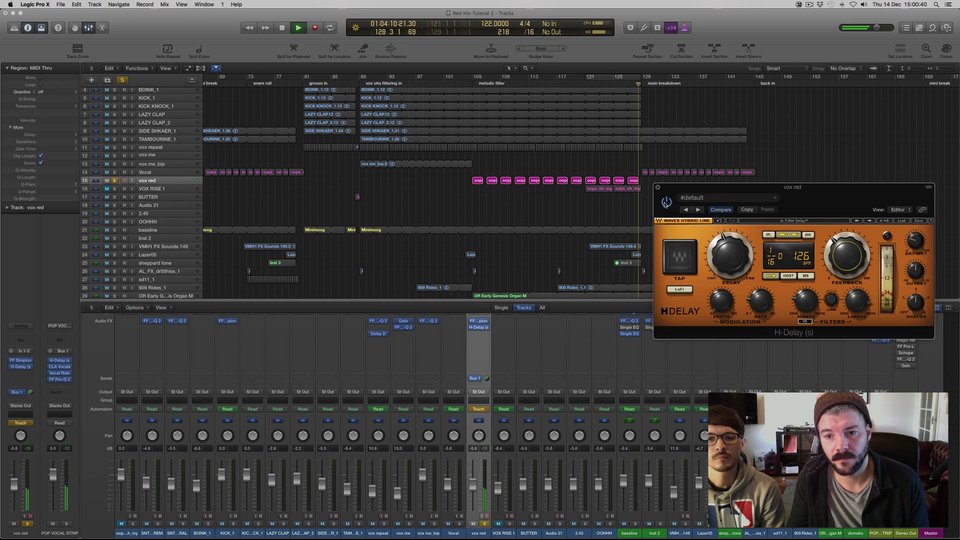Viewport: 960px width, 540px height.
Task: Open the #default preset dropdown in plugin
Action: pyautogui.click(x=727, y=198)
